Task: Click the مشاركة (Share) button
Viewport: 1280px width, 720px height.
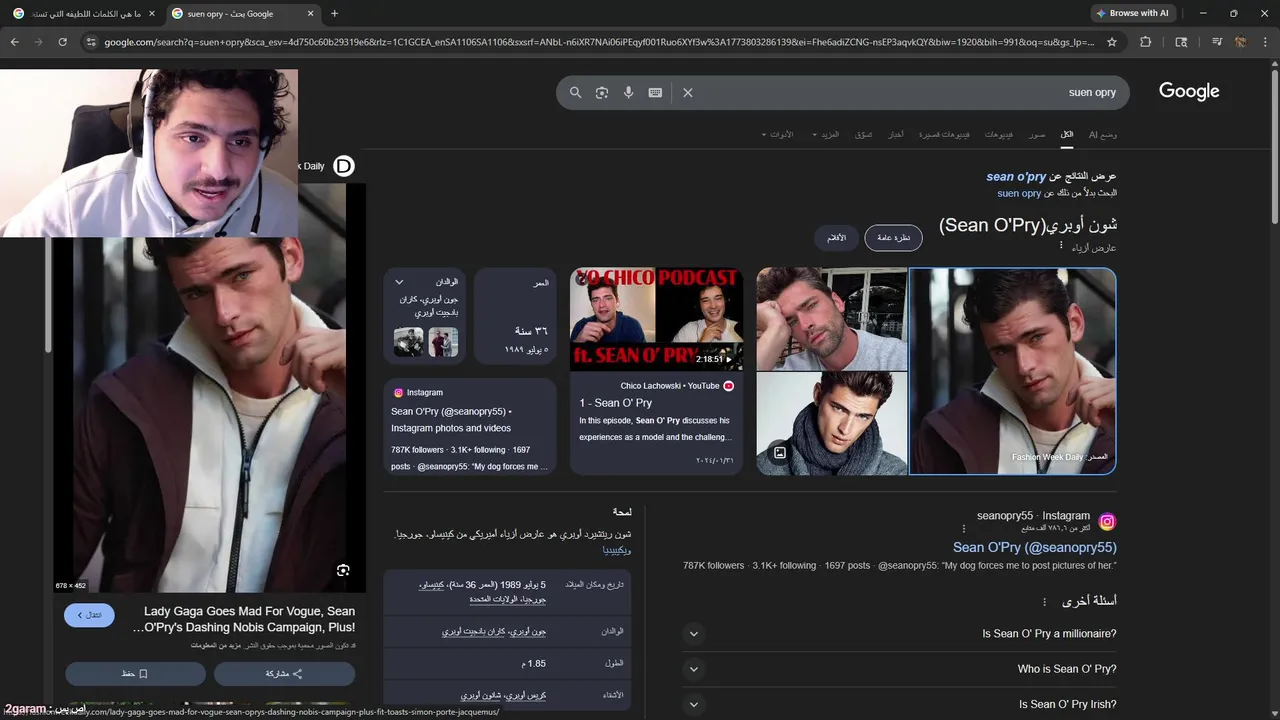Action: (284, 674)
